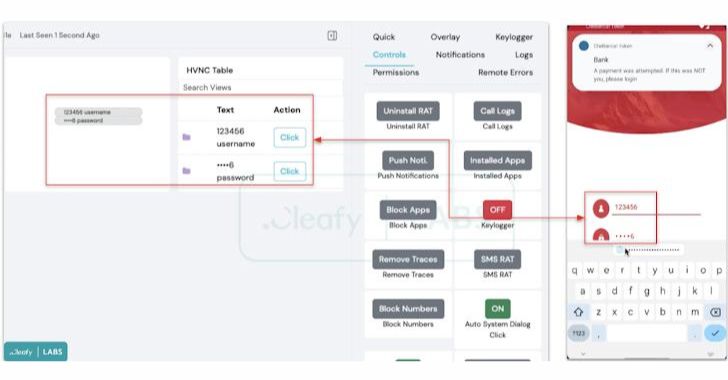Tap the phone keyboard shift key
Screen dimensions: 728x380
578,312
